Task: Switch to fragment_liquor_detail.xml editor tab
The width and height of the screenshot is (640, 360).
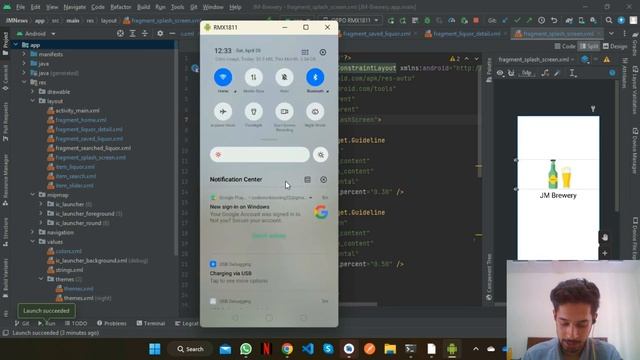Action: (466, 34)
